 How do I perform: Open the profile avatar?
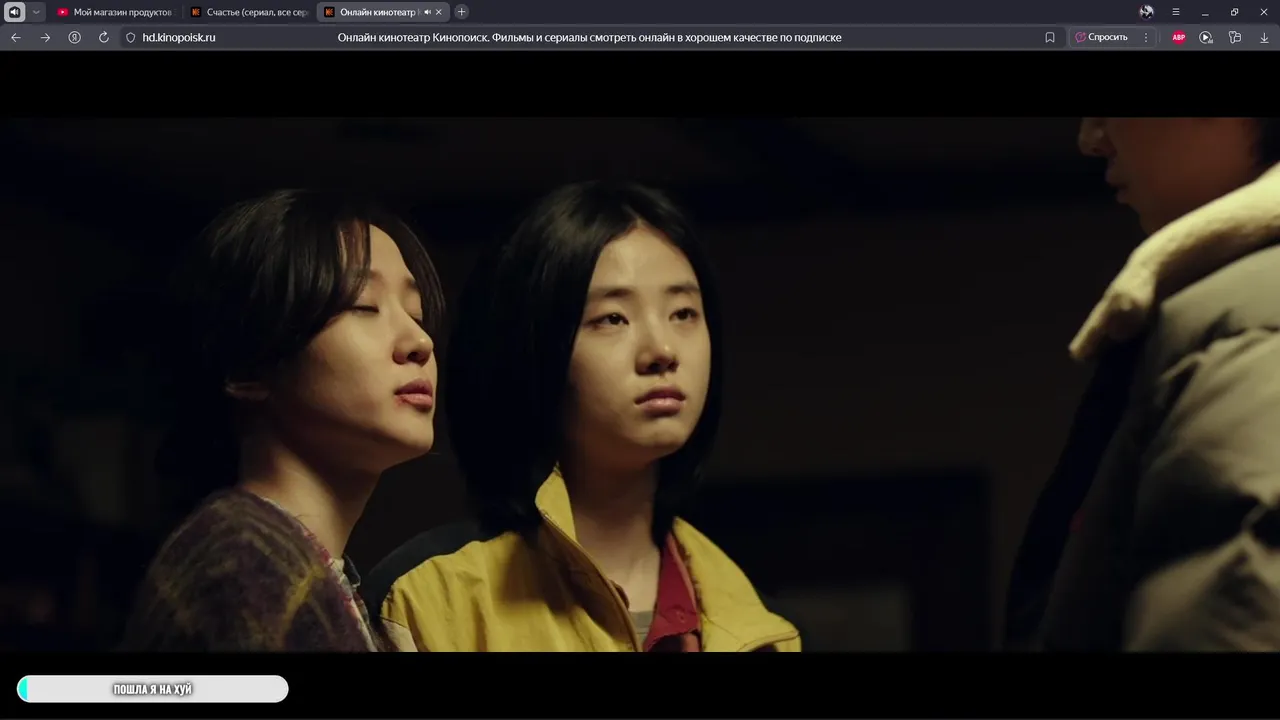click(1146, 12)
